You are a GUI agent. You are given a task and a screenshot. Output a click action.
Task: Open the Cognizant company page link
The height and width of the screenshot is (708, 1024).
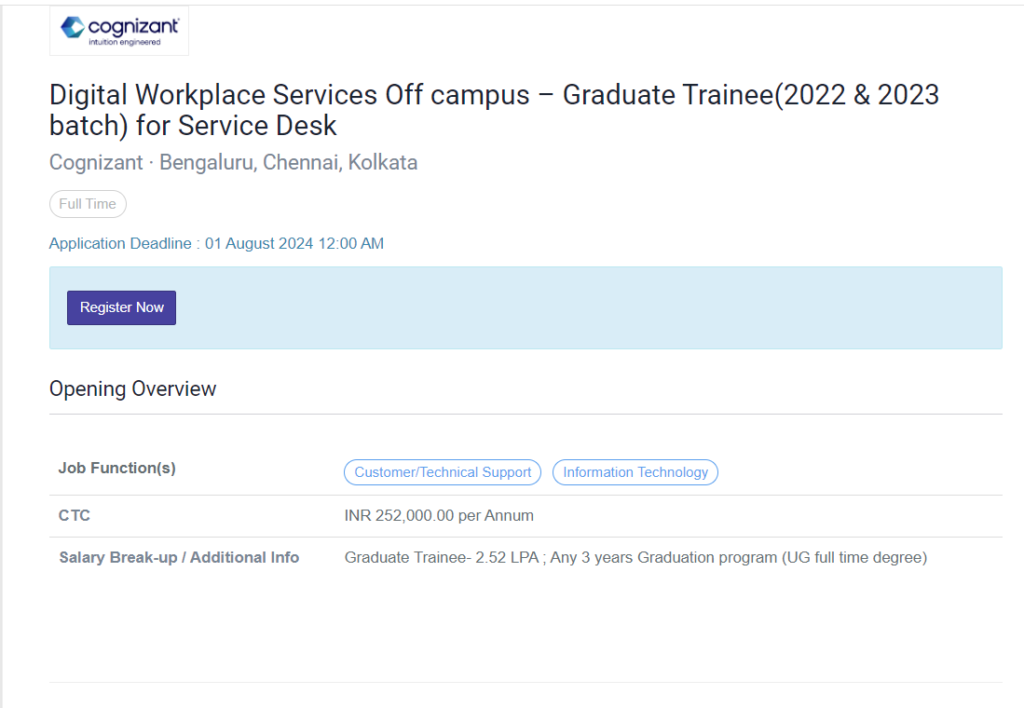95,162
